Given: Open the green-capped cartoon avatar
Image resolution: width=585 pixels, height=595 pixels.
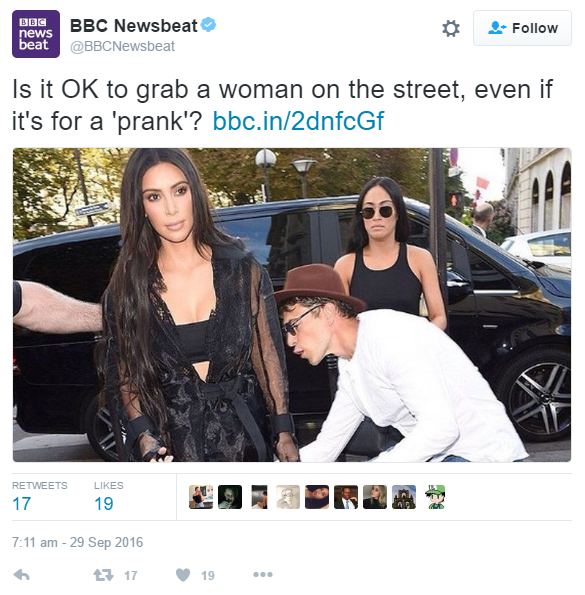Looking at the screenshot, I should tap(433, 497).
